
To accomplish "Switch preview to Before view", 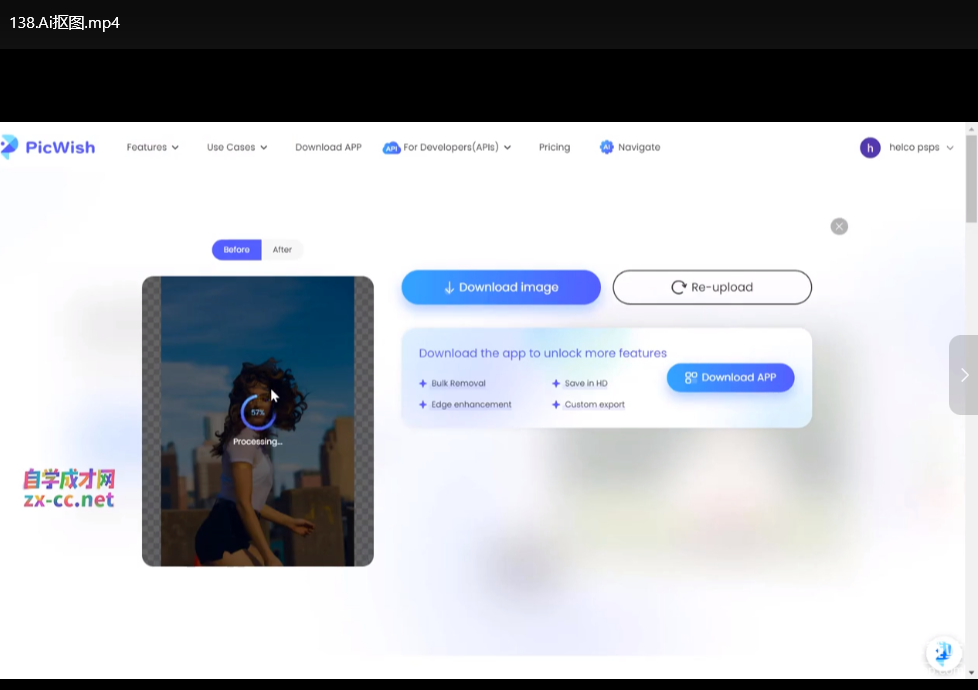I will click(x=237, y=250).
